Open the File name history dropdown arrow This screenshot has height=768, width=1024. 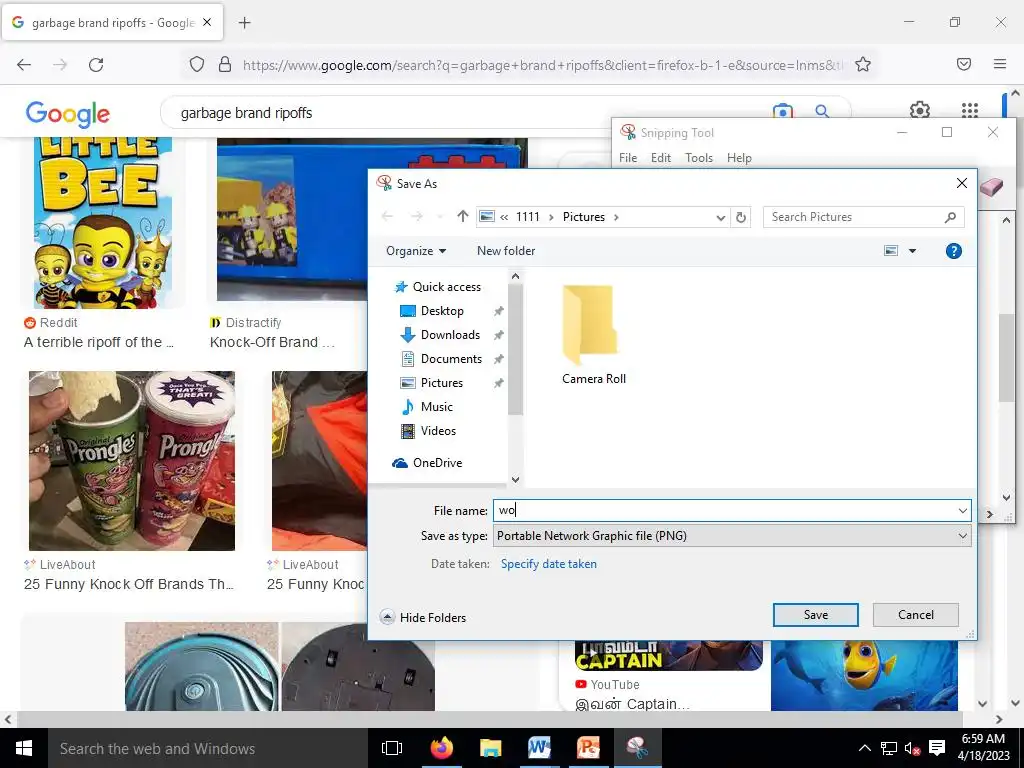point(963,510)
